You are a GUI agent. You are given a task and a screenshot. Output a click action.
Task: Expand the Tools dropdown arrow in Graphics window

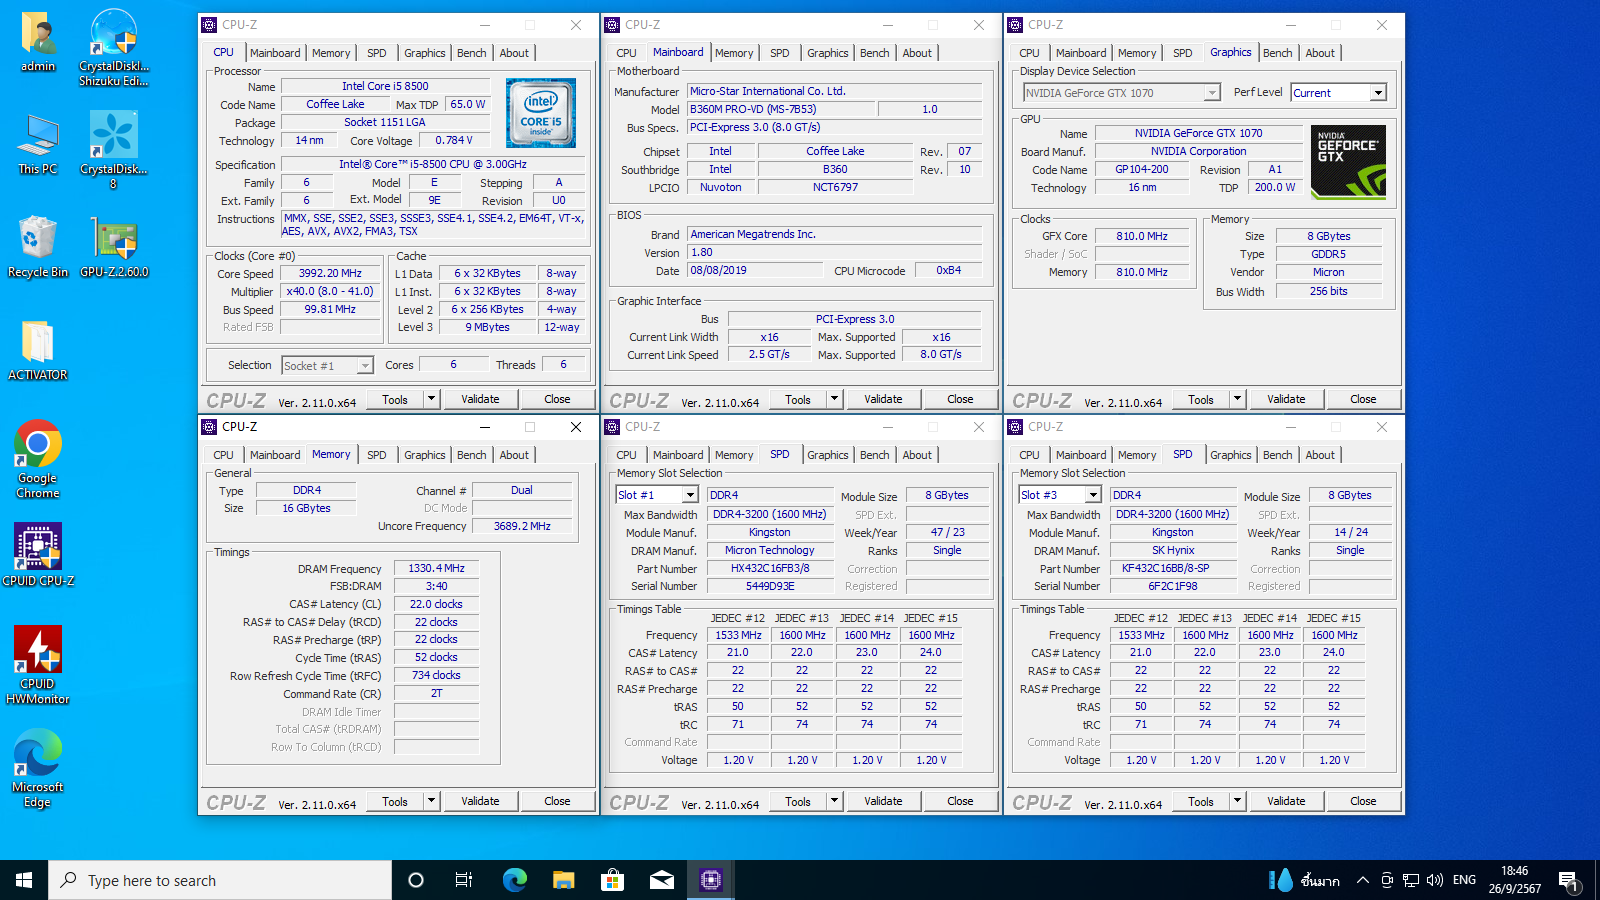click(x=1238, y=399)
